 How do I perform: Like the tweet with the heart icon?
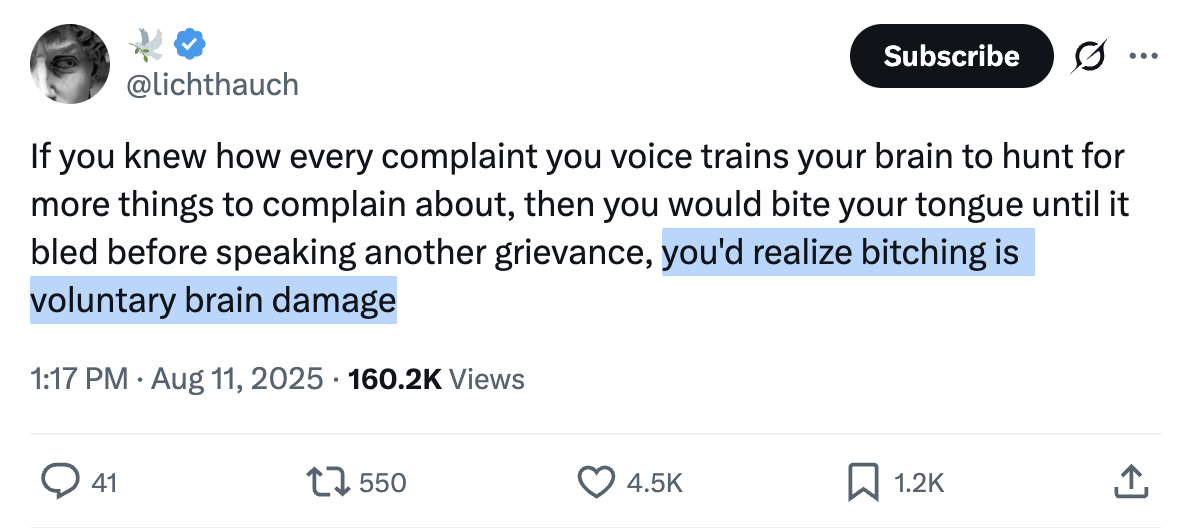point(596,483)
